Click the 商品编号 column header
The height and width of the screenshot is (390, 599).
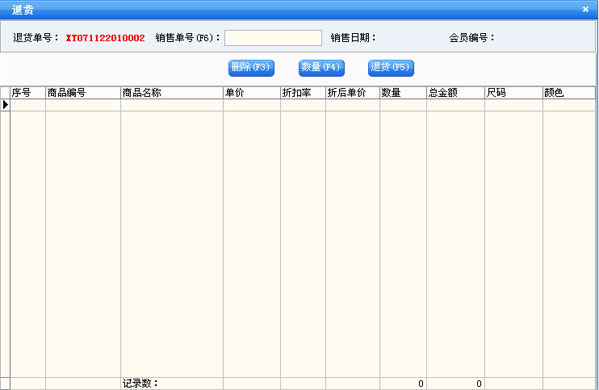click(83, 93)
